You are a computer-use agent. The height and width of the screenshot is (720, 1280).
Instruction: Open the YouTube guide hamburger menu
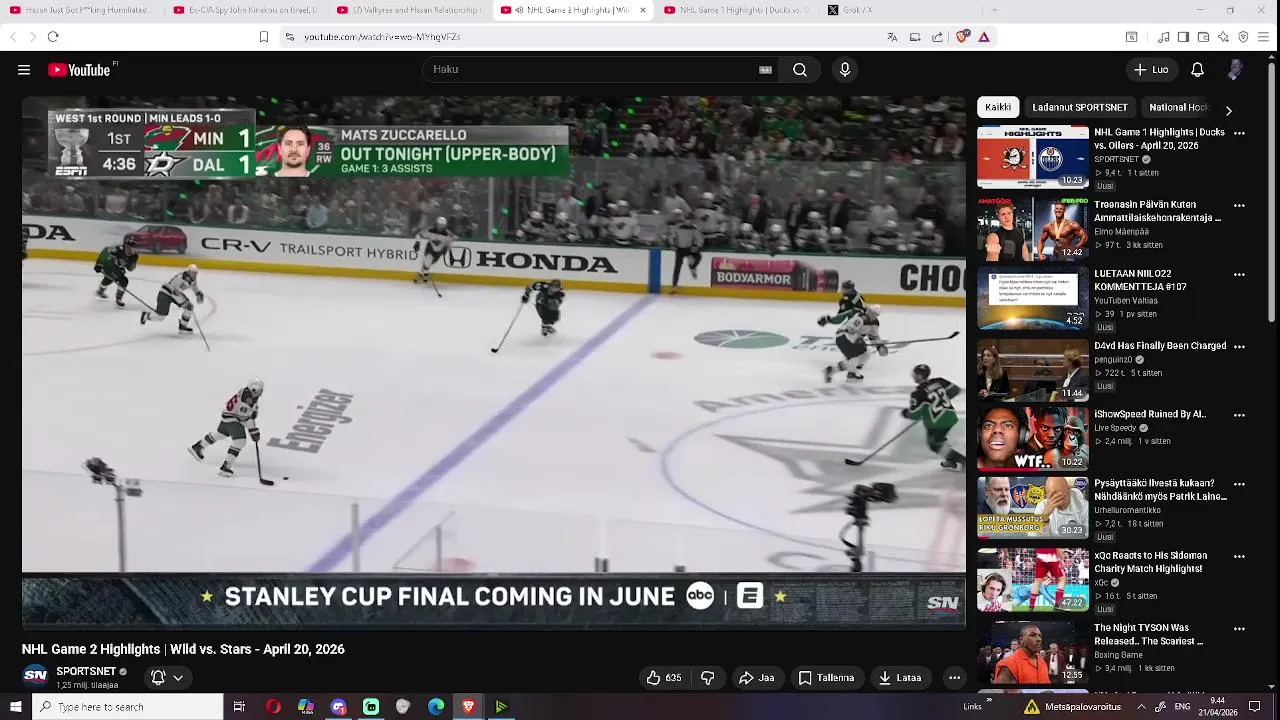24,70
